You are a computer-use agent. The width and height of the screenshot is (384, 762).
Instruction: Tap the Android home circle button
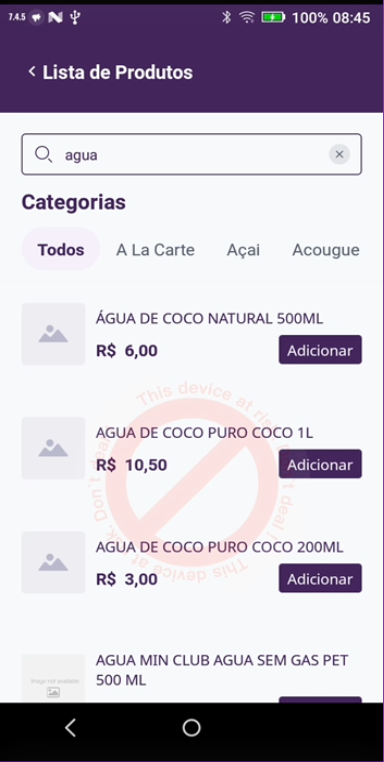[192, 727]
